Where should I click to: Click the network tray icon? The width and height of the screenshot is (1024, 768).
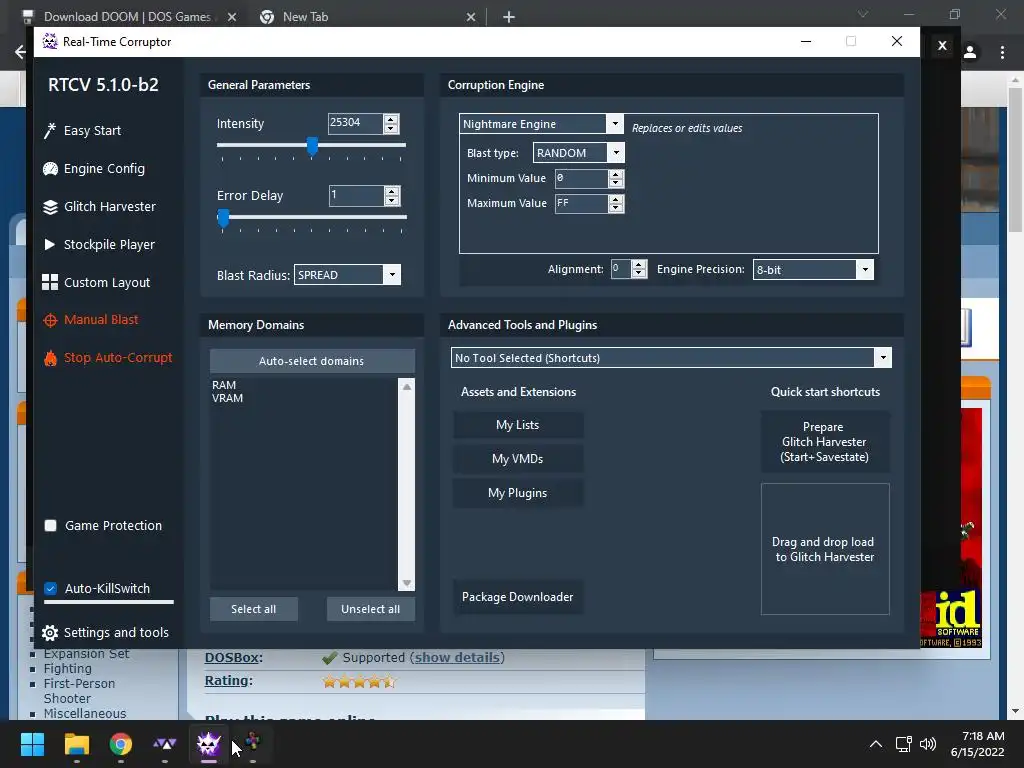[903, 744]
